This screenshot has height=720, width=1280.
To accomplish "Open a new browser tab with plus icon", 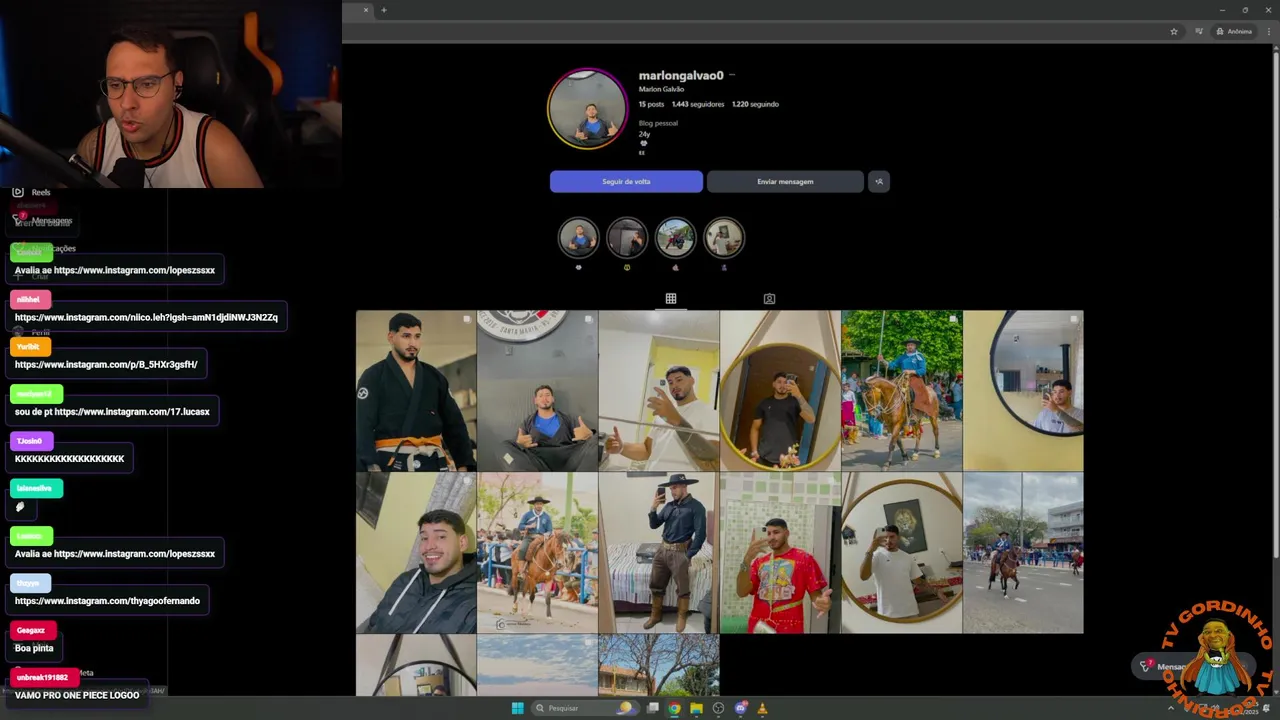I will [x=384, y=10].
